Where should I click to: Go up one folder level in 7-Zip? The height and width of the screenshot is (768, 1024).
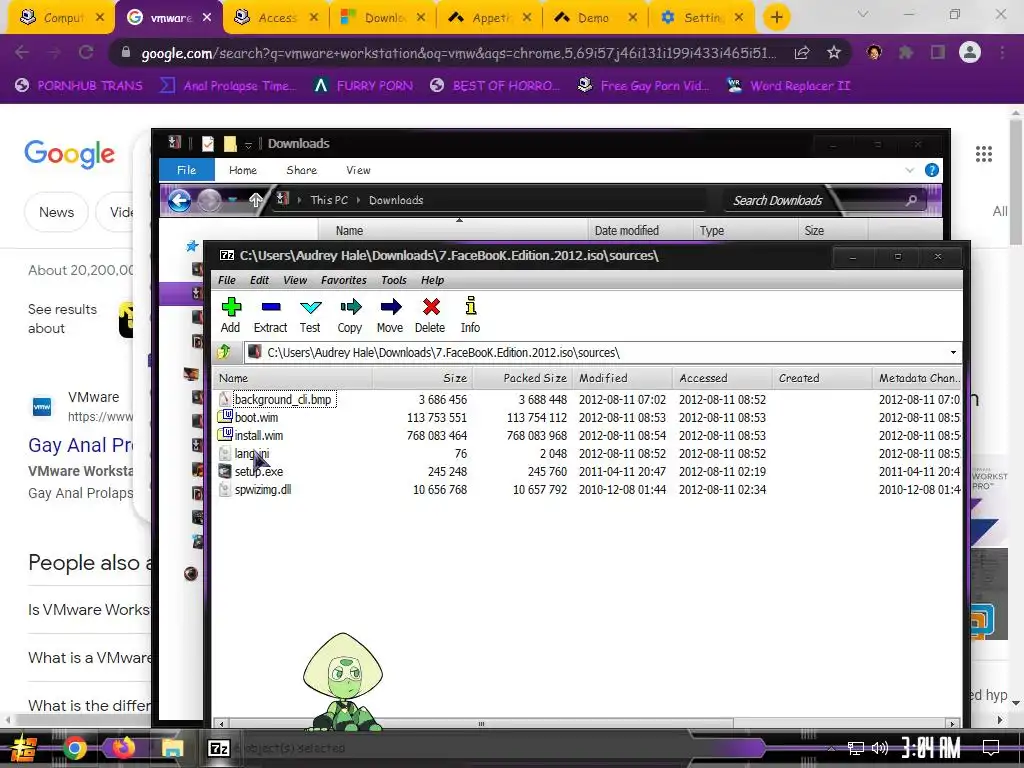(224, 353)
